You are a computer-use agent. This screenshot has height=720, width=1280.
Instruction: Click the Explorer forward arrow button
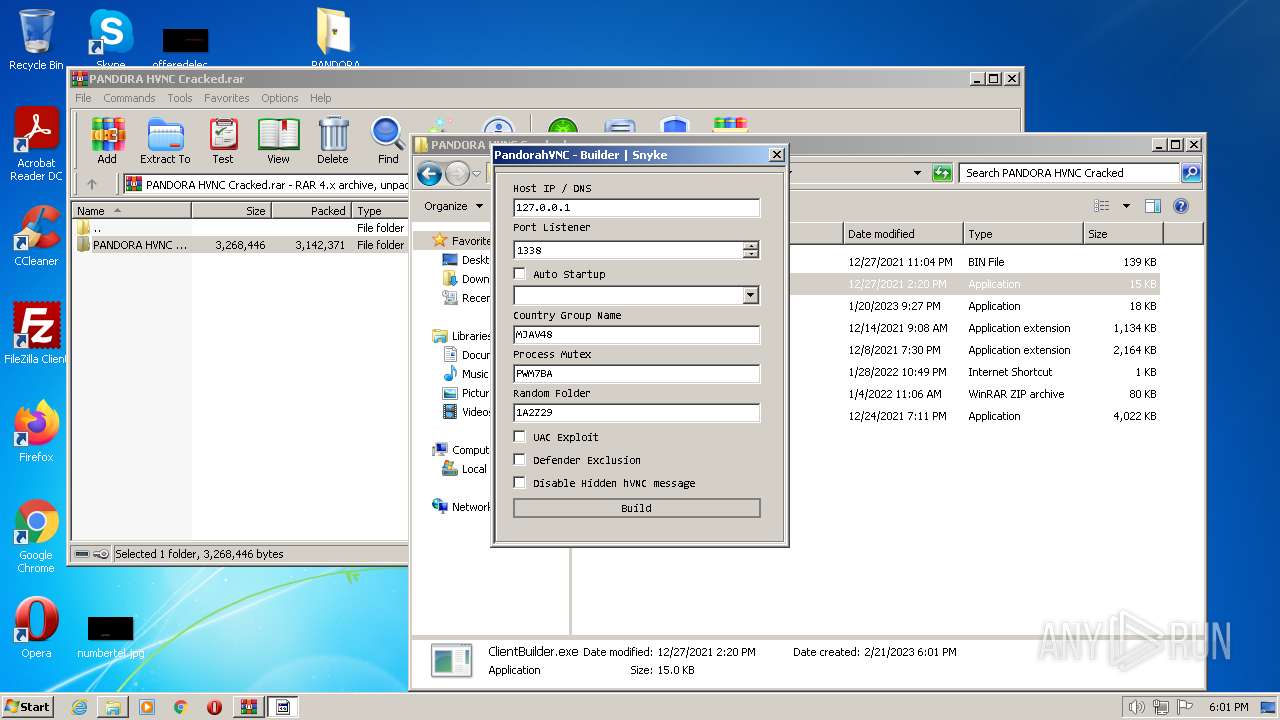click(457, 174)
